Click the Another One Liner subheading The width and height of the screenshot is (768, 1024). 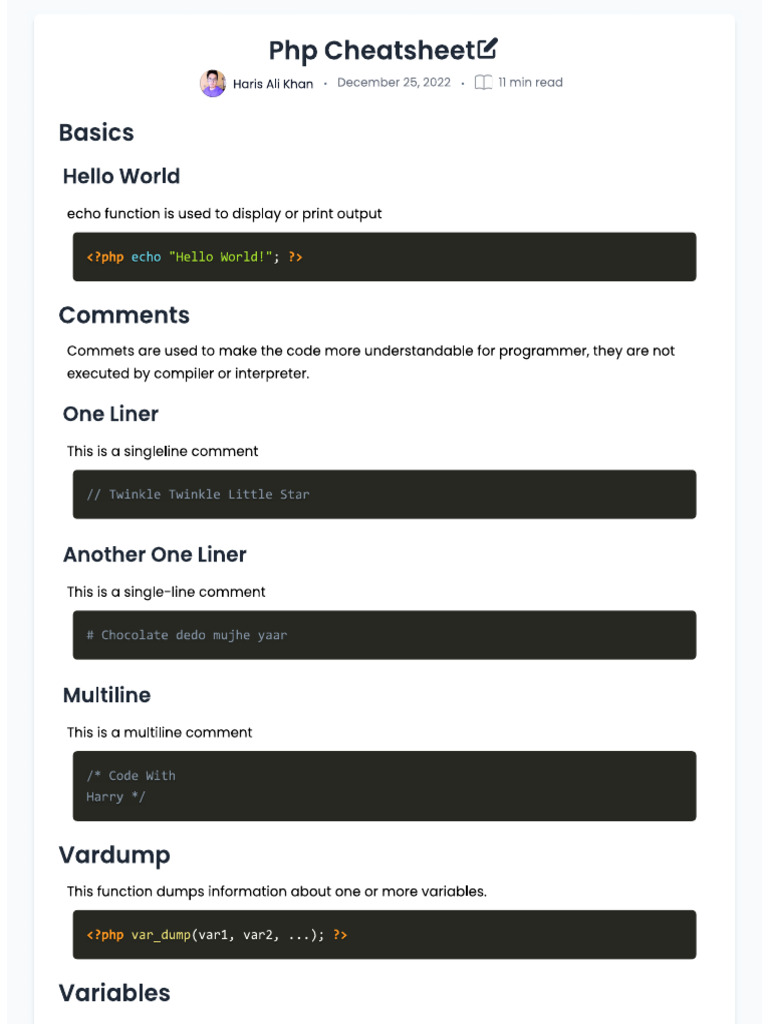154,554
